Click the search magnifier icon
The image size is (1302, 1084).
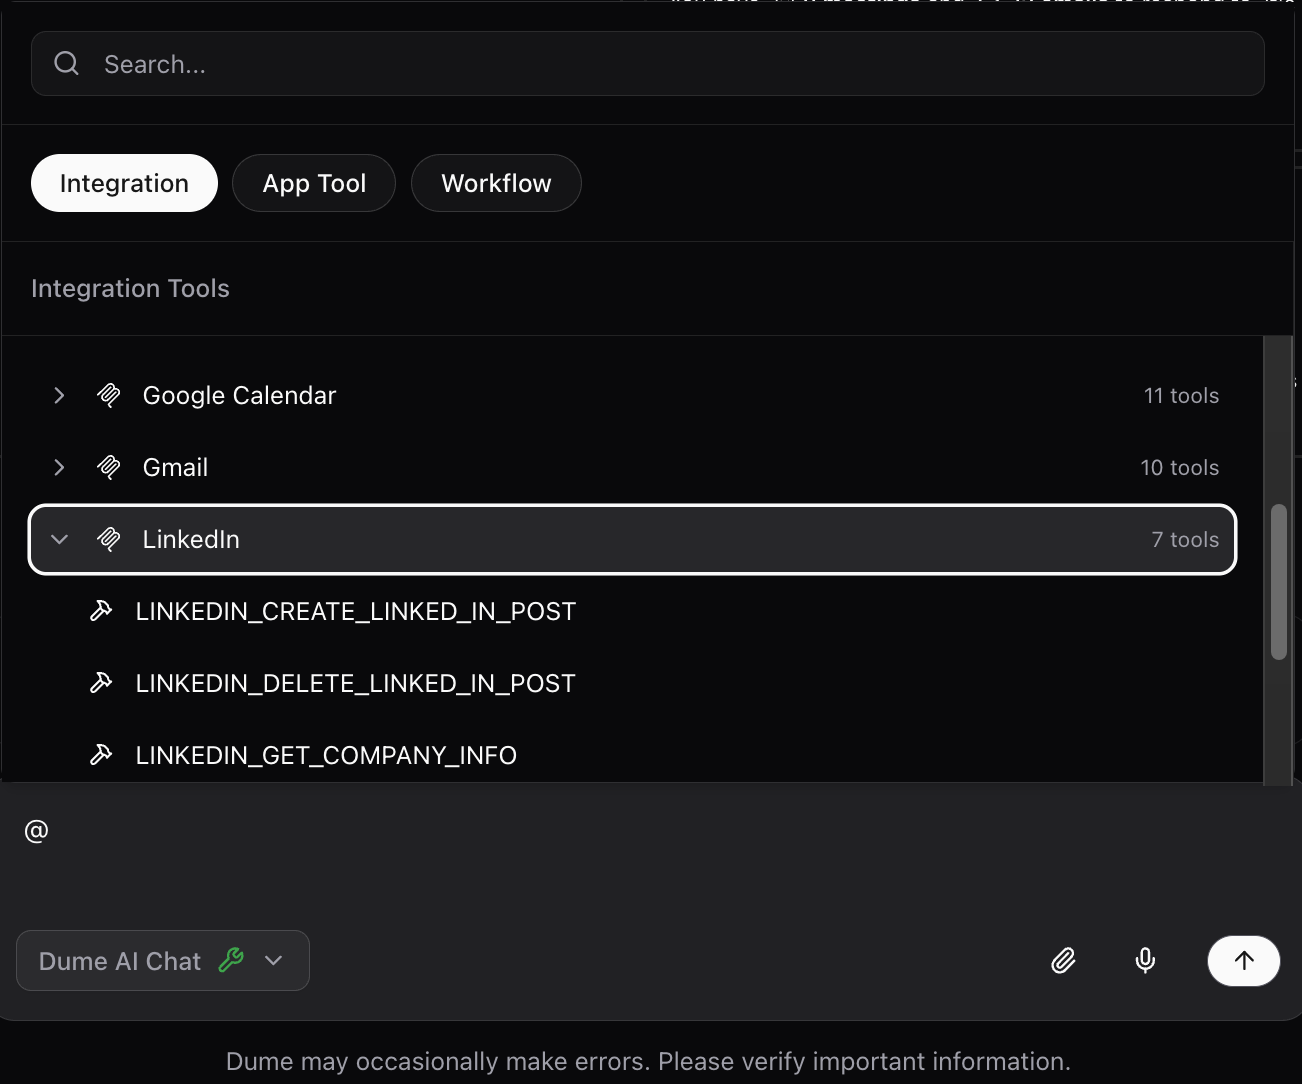click(x=66, y=63)
